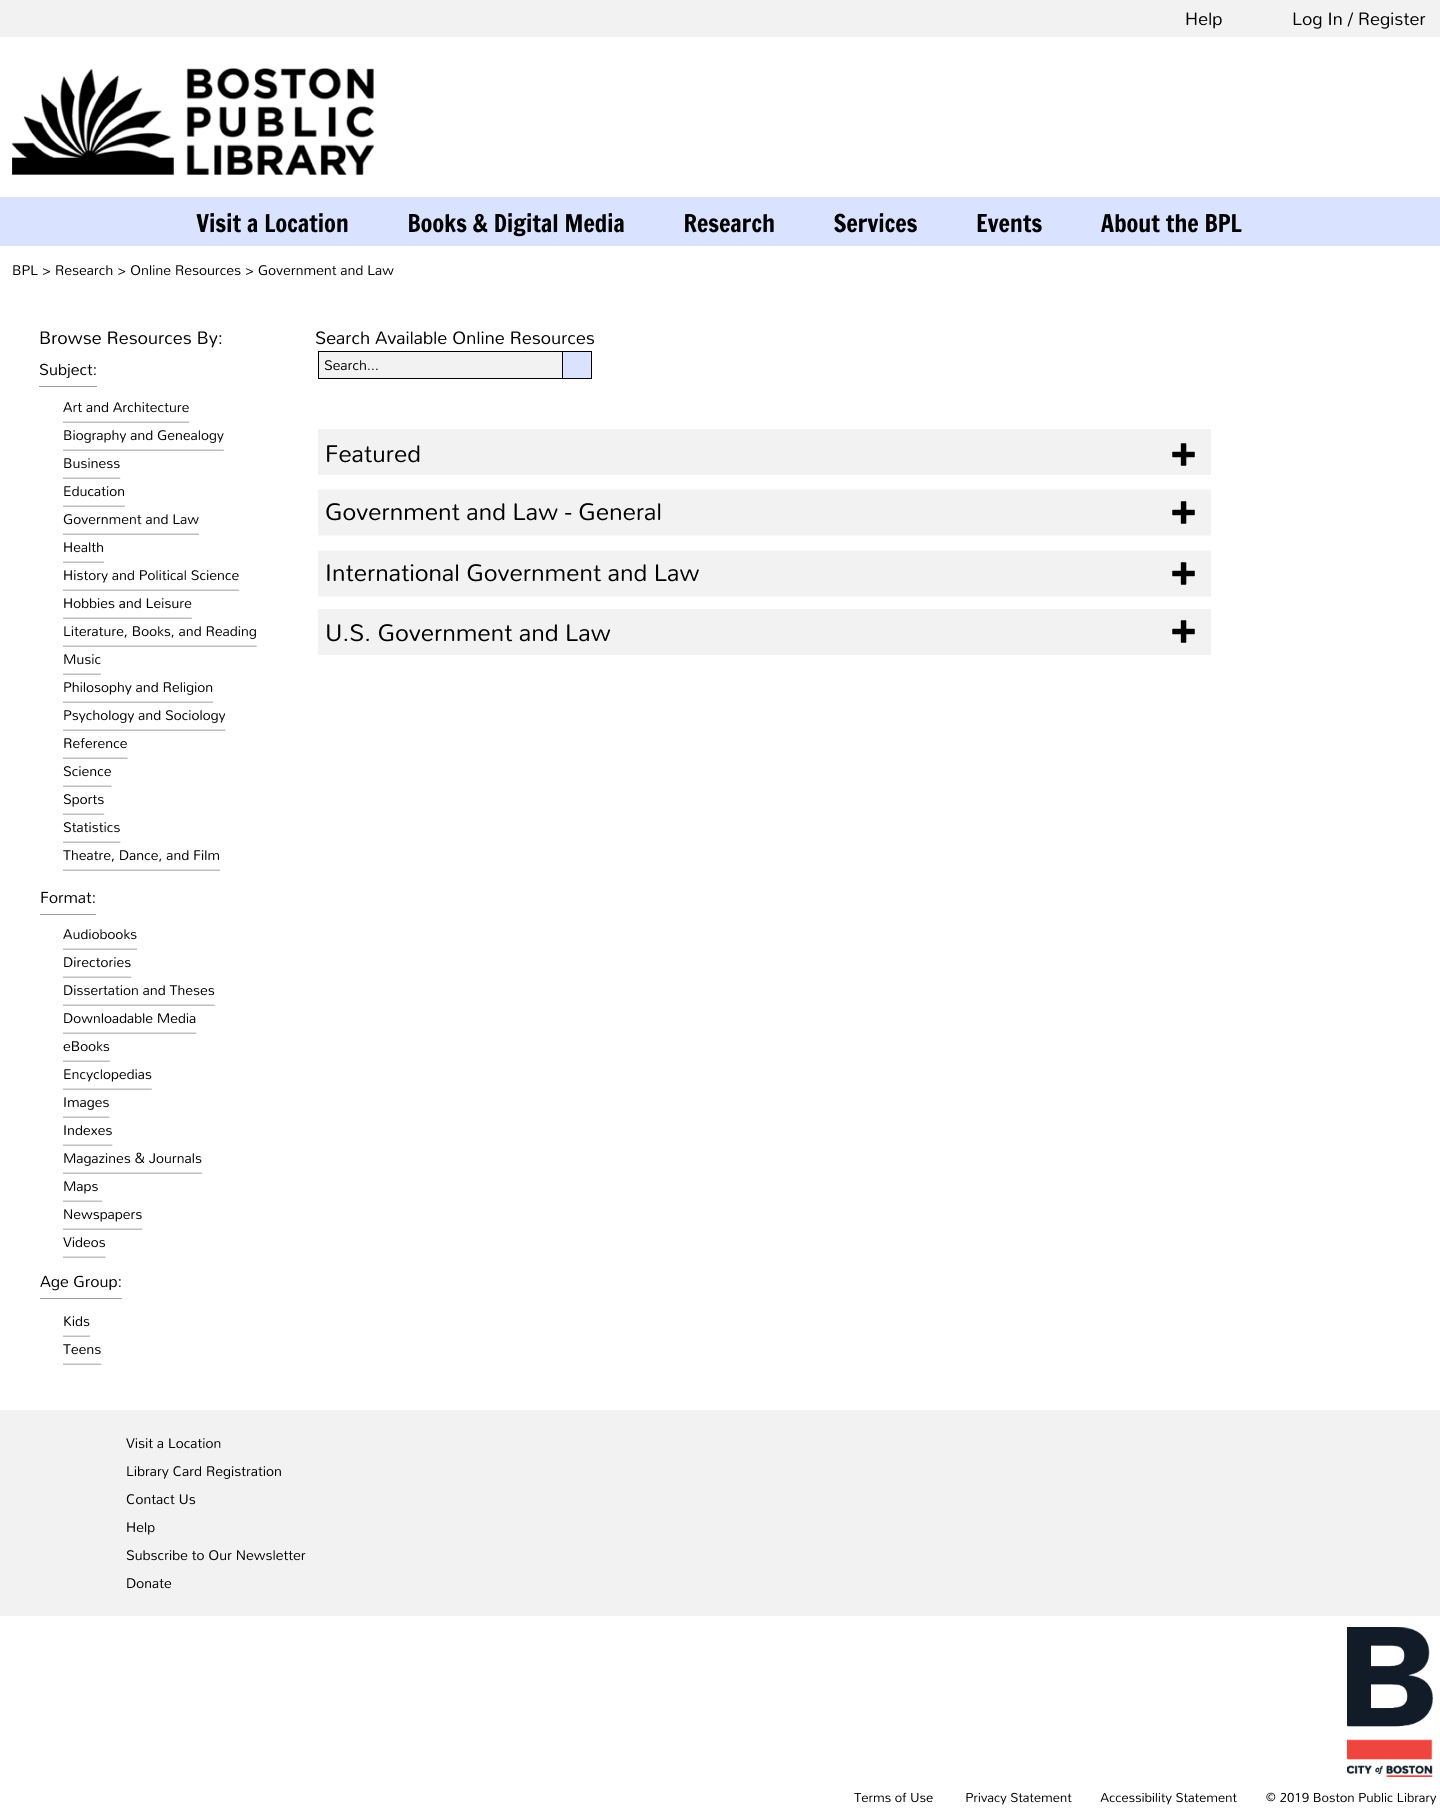Click the search submit button
The image size is (1440, 1819).
[x=577, y=365]
